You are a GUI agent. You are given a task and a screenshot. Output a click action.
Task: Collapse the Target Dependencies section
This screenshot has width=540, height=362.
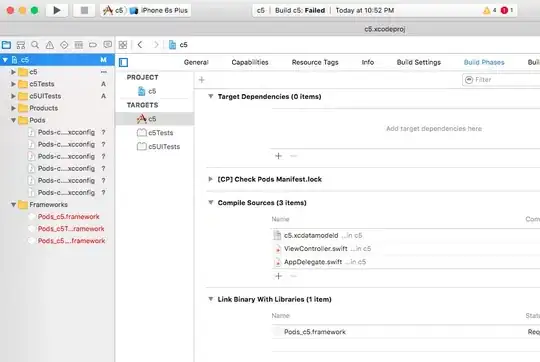click(210, 96)
